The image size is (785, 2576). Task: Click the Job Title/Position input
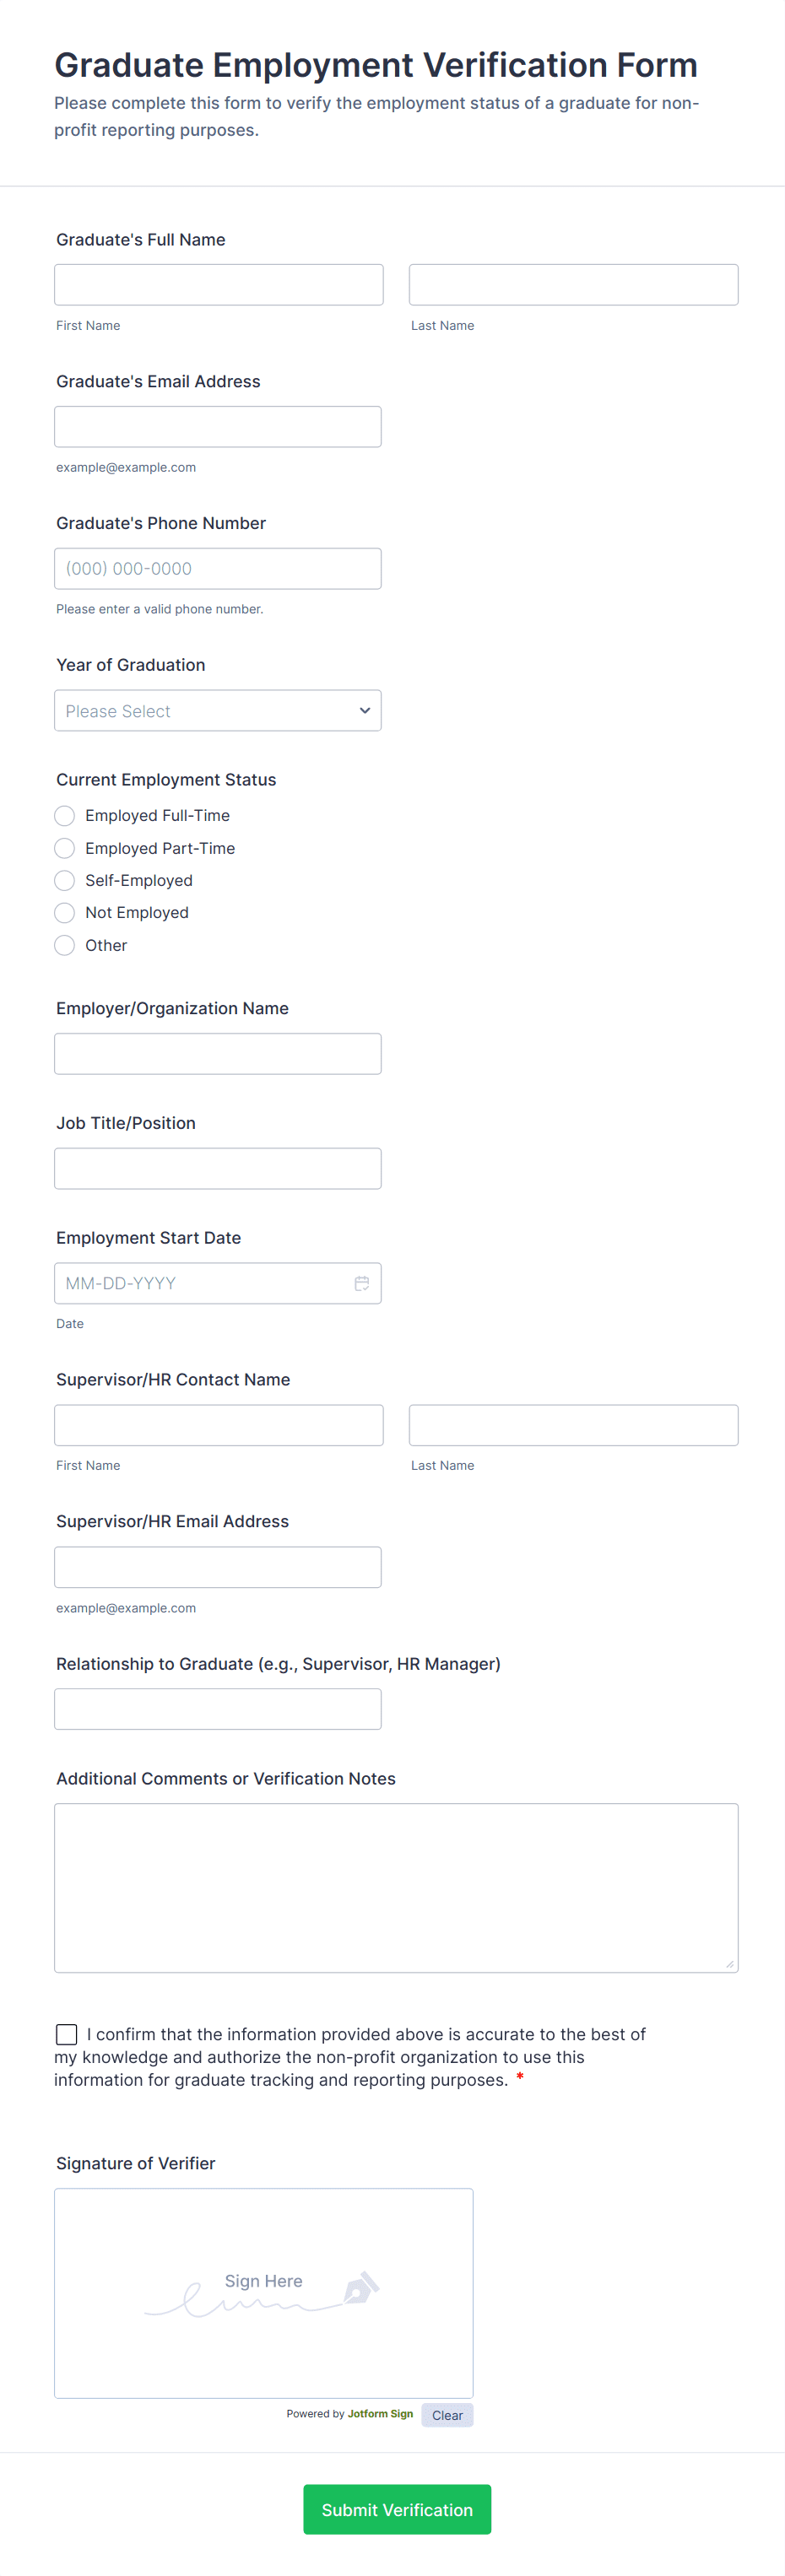217,1169
